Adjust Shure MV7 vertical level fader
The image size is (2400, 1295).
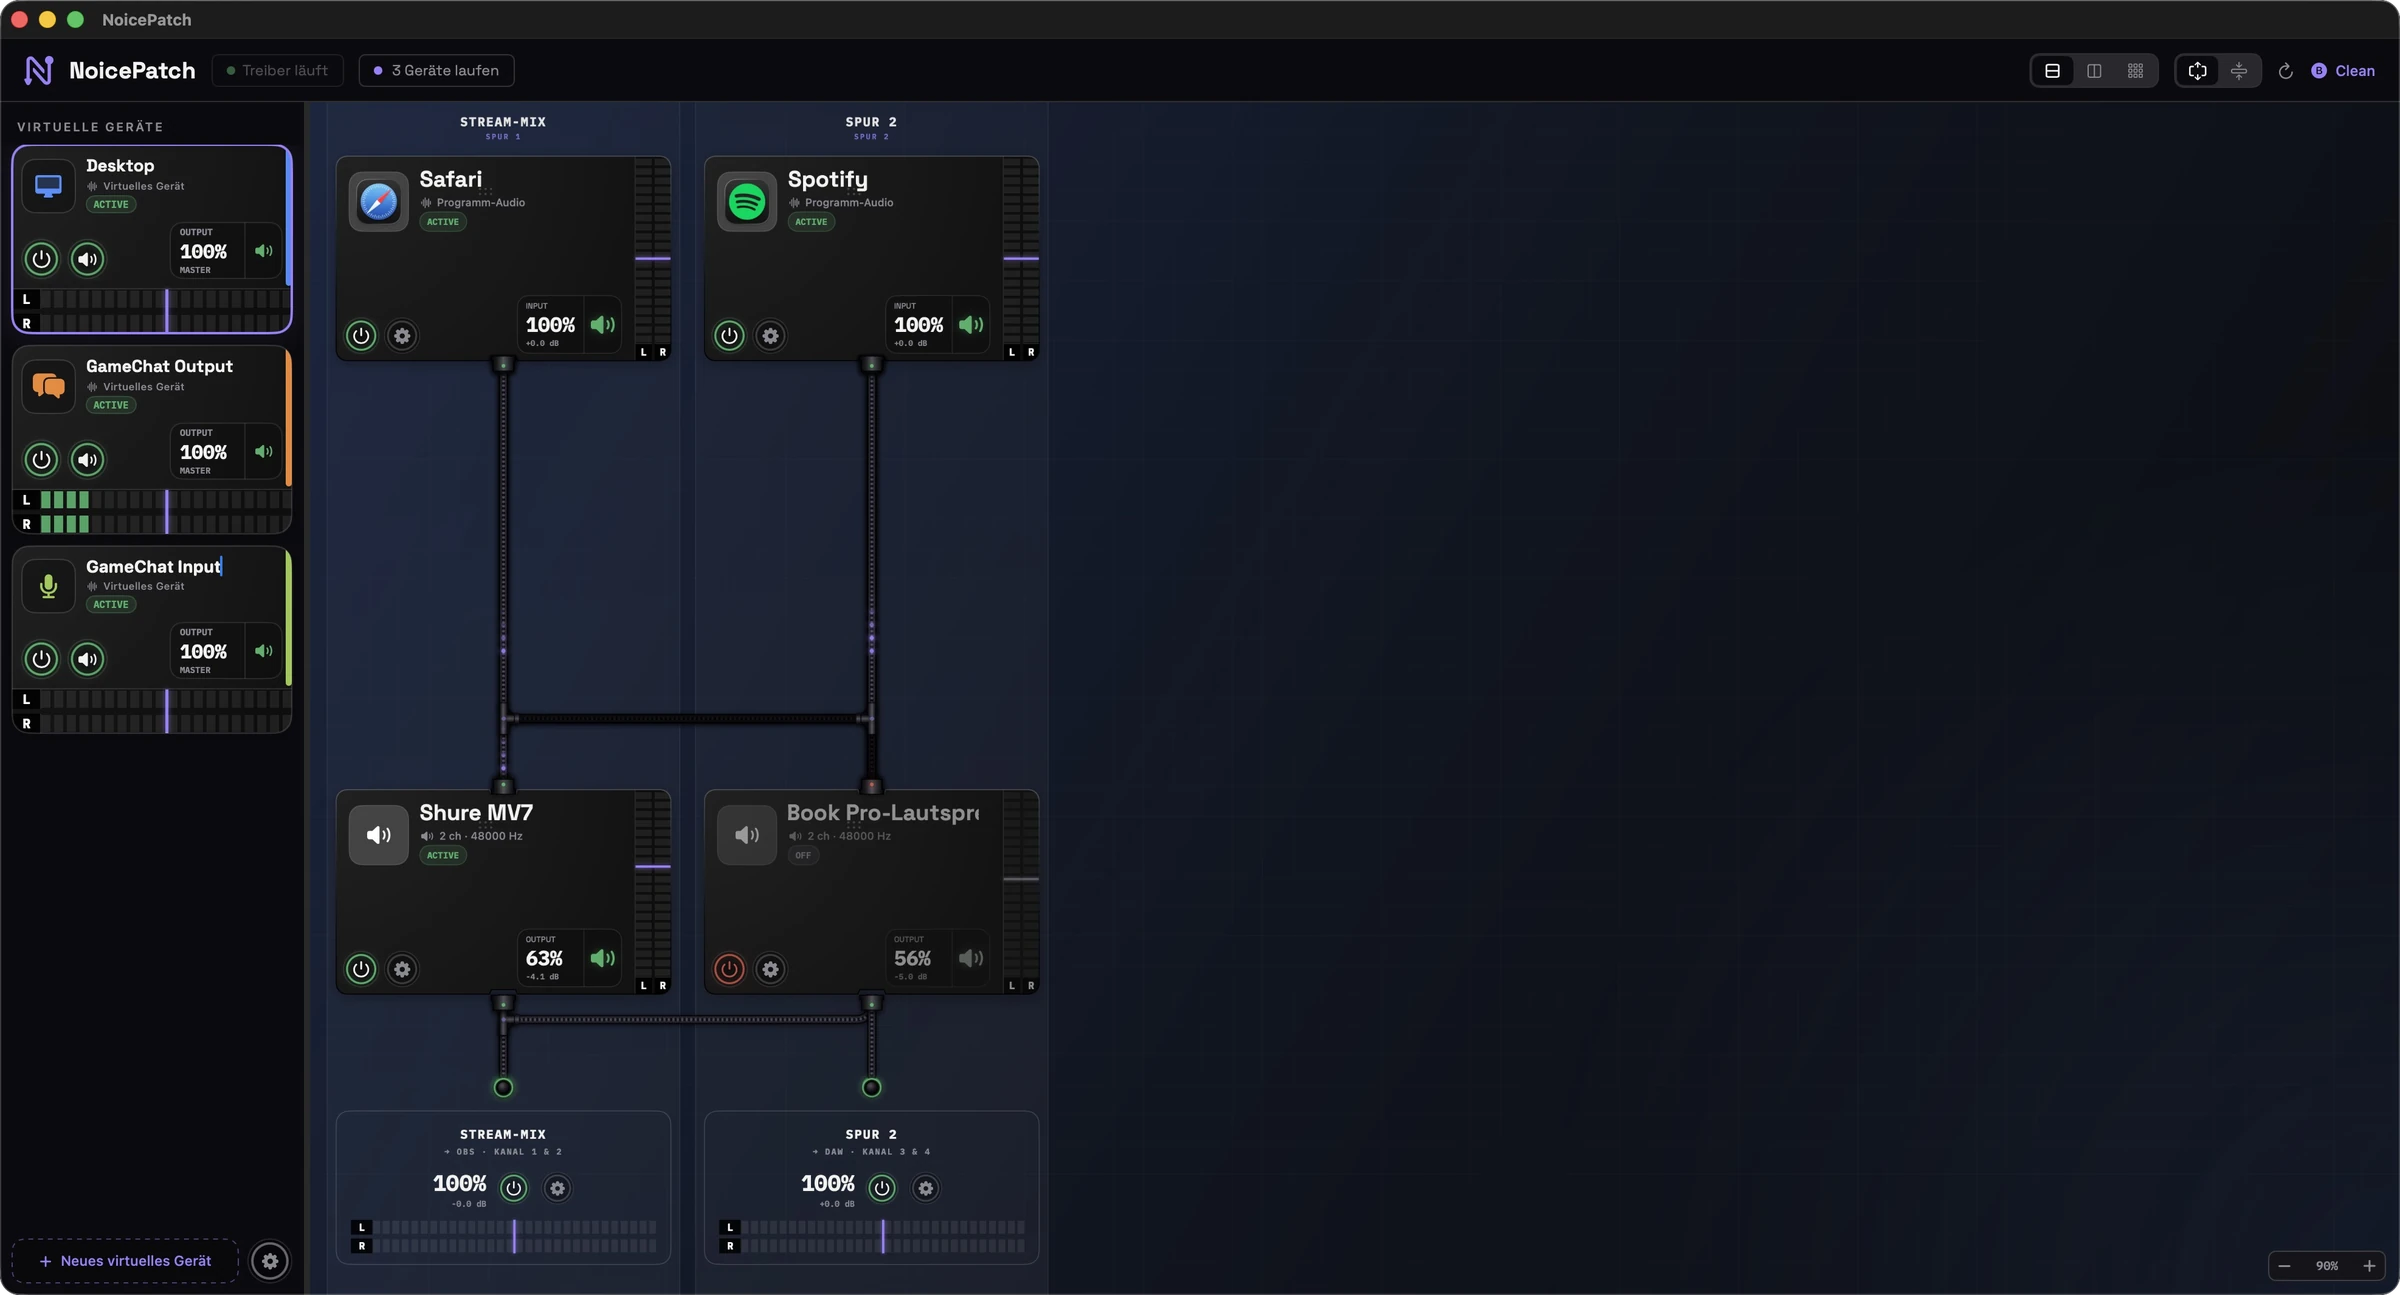pyautogui.click(x=653, y=866)
